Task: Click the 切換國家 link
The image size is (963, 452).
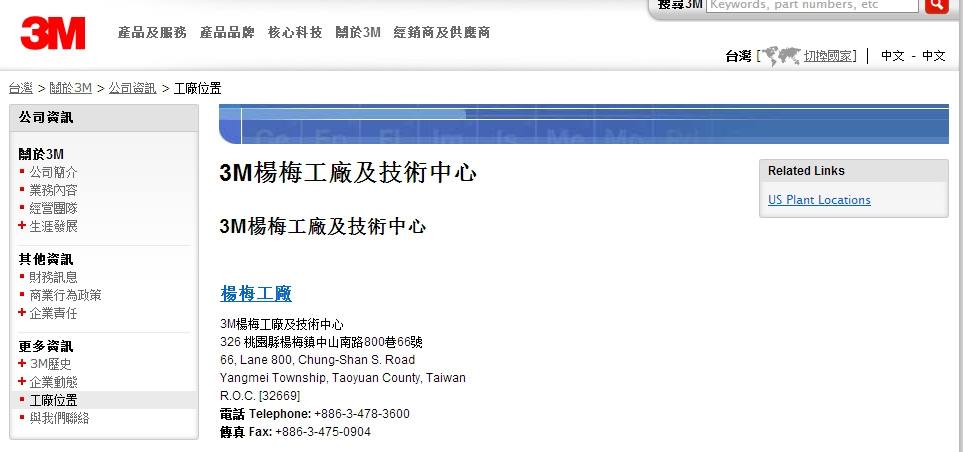Action: tap(828, 56)
